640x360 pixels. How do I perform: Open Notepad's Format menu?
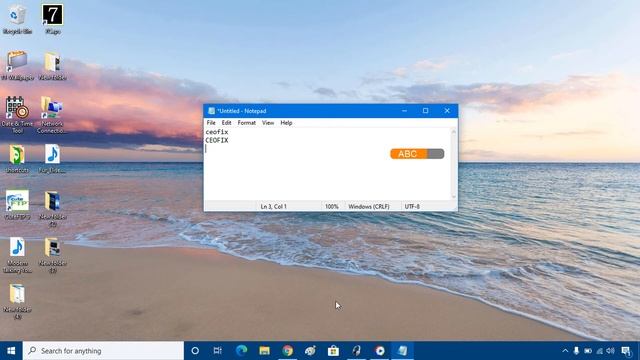pos(247,122)
